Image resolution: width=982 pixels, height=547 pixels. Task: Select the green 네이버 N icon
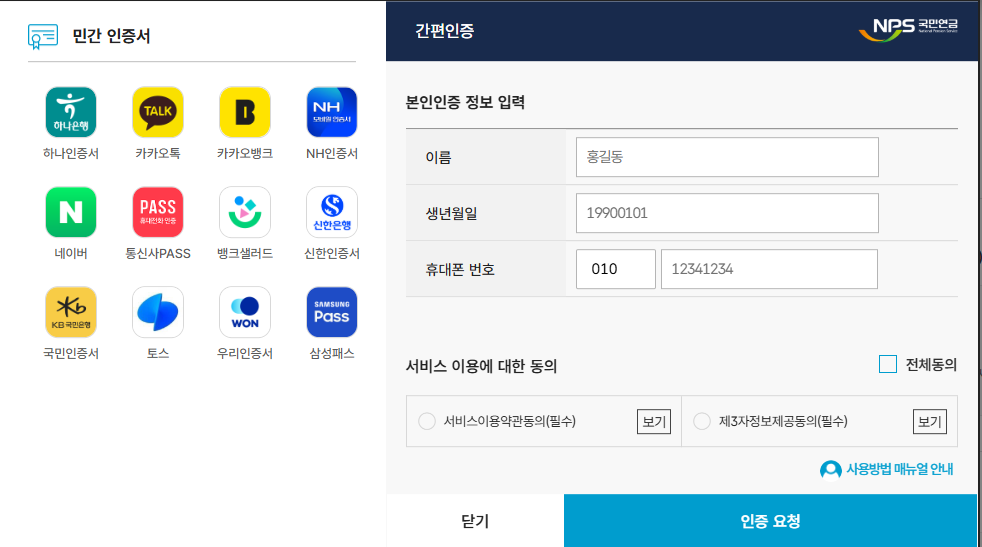pyautogui.click(x=71, y=212)
